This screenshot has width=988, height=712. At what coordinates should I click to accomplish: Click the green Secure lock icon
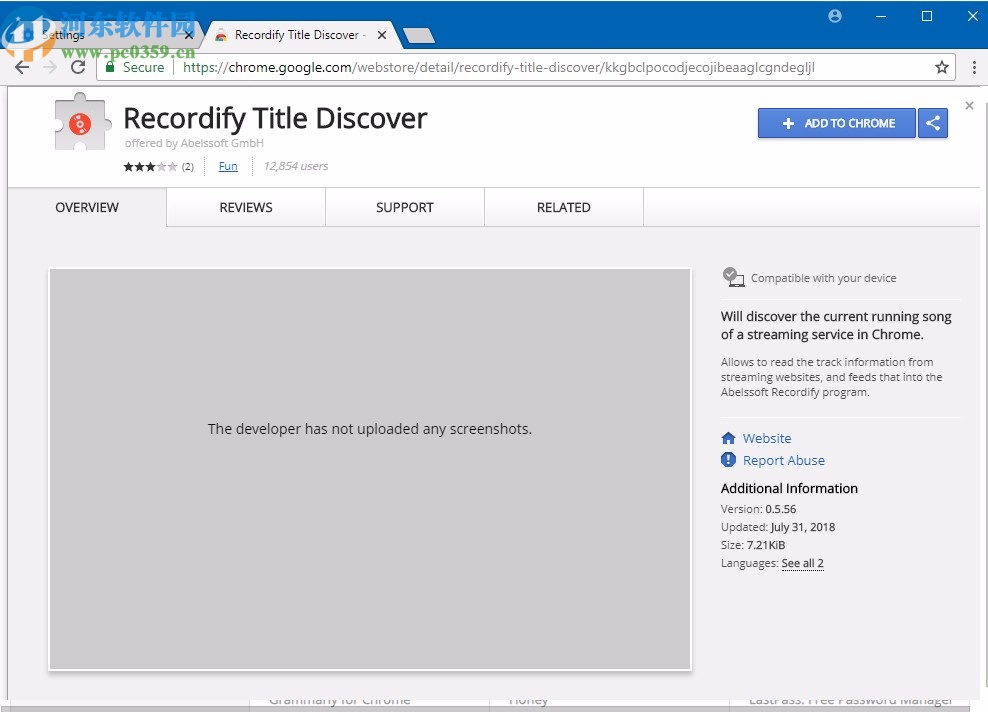[110, 67]
